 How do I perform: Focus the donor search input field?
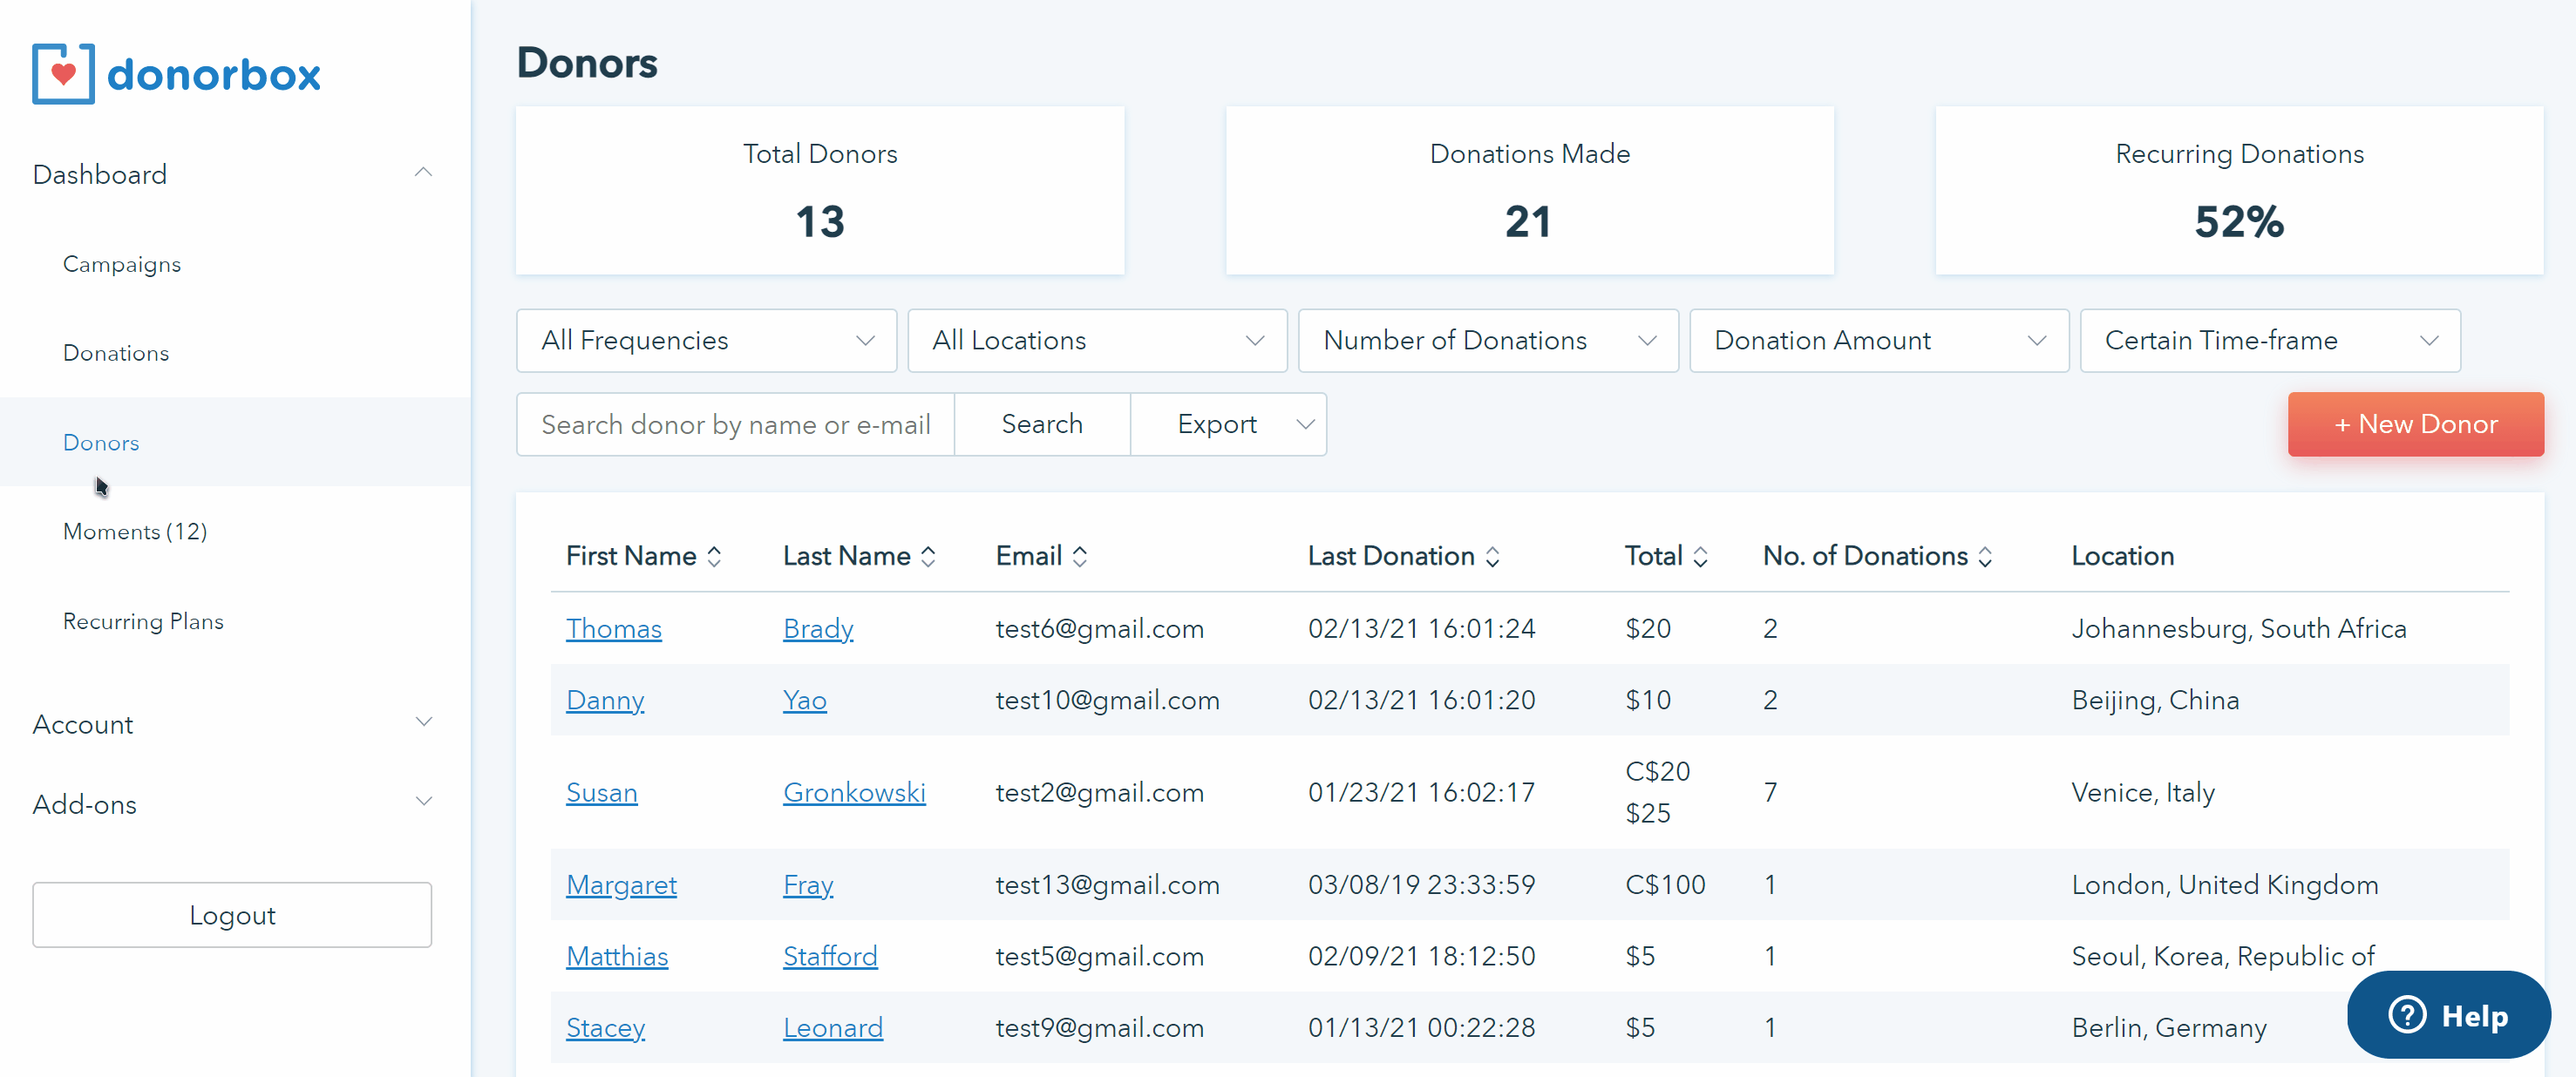(735, 425)
